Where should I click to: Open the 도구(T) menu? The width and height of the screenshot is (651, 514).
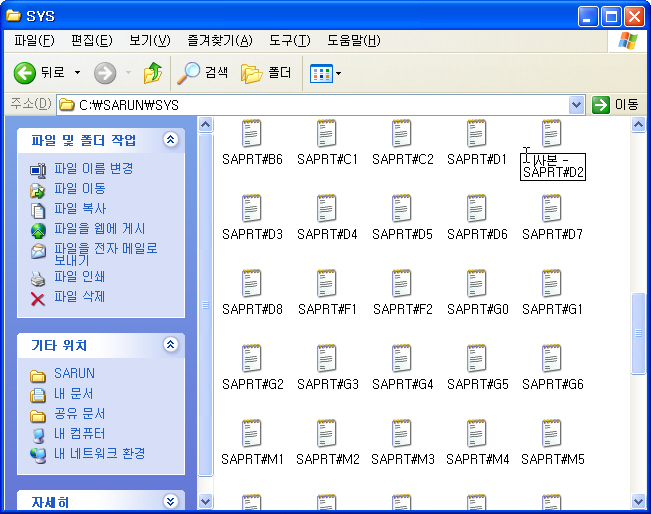point(290,41)
